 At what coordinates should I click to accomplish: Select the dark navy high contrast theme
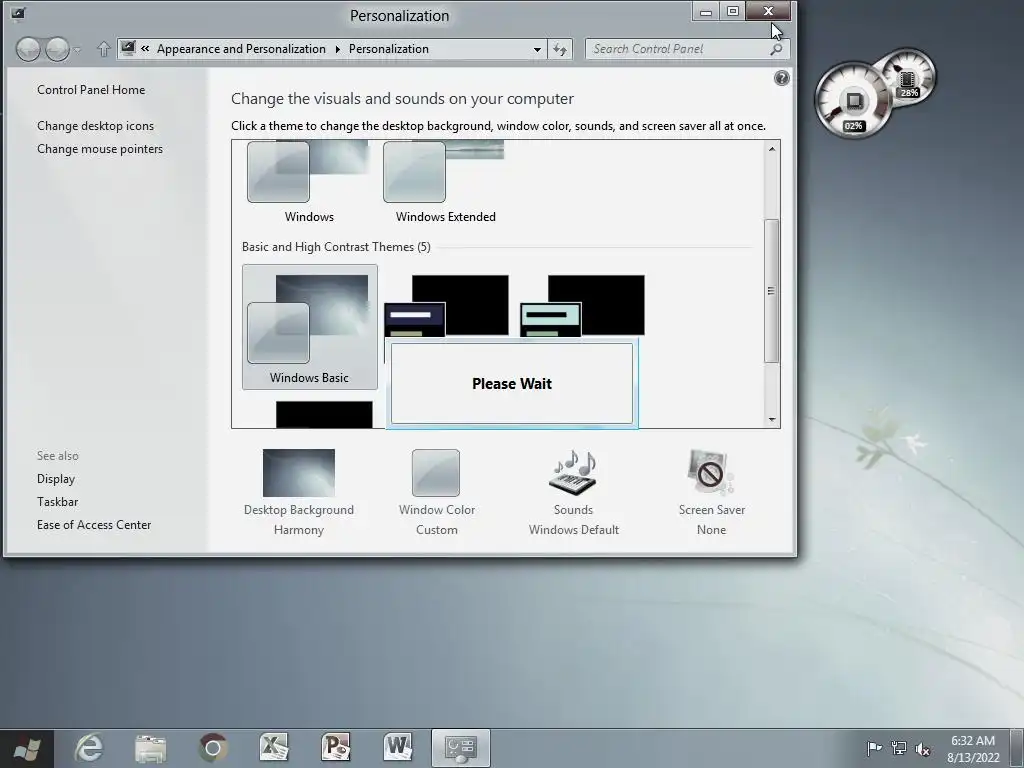[446, 306]
